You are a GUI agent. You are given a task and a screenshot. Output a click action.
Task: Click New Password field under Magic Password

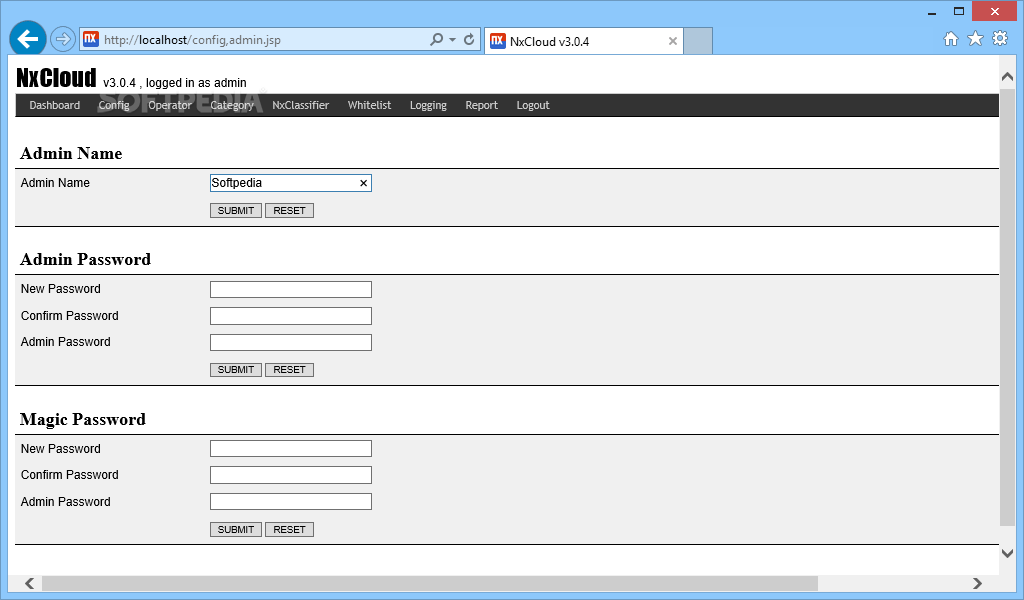[291, 449]
